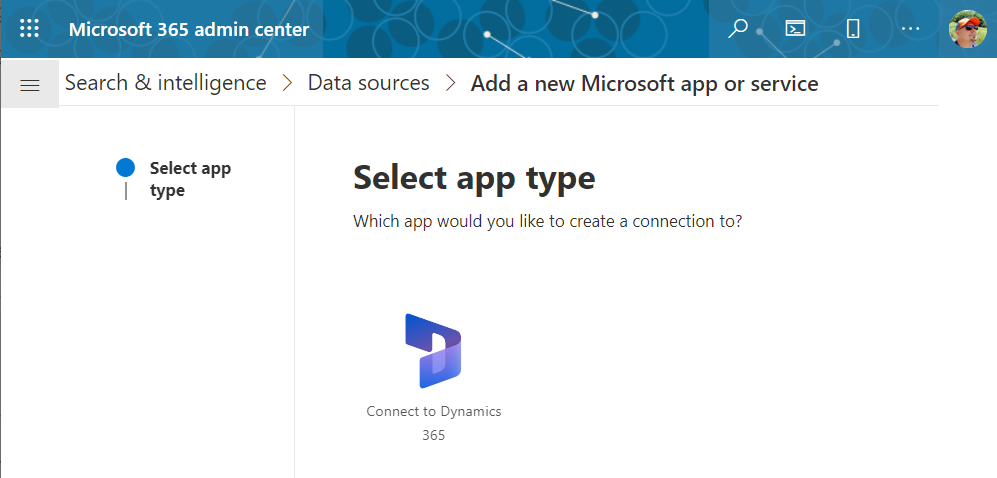The image size is (997, 478).
Task: Click the 'Connect to Dynamics 365' label
Action: coord(434,423)
